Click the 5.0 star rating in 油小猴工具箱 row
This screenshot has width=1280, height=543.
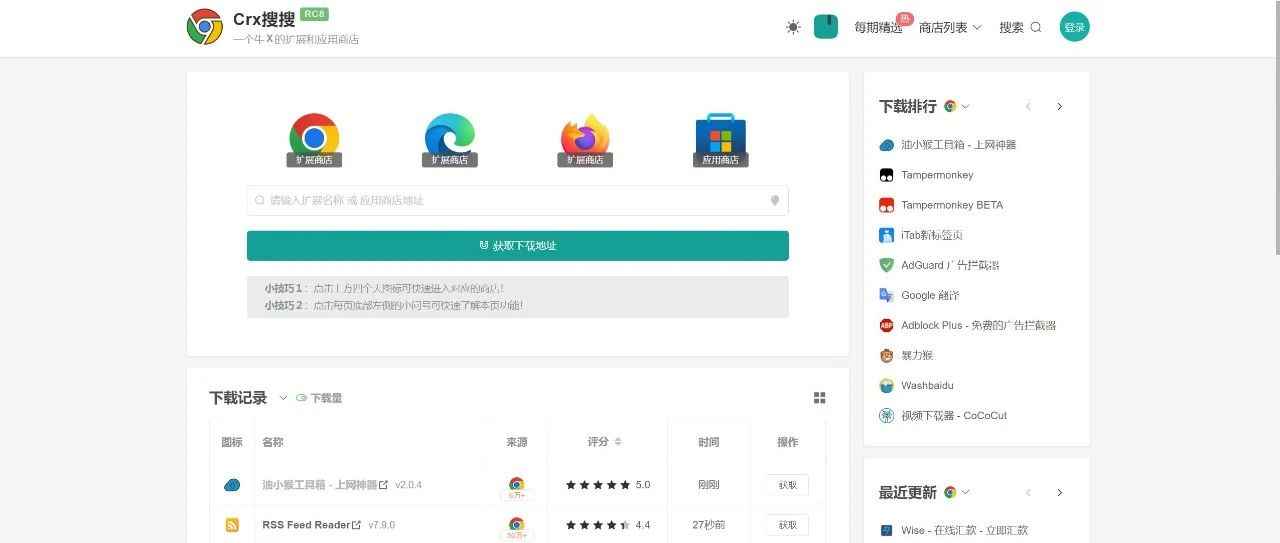pos(608,485)
